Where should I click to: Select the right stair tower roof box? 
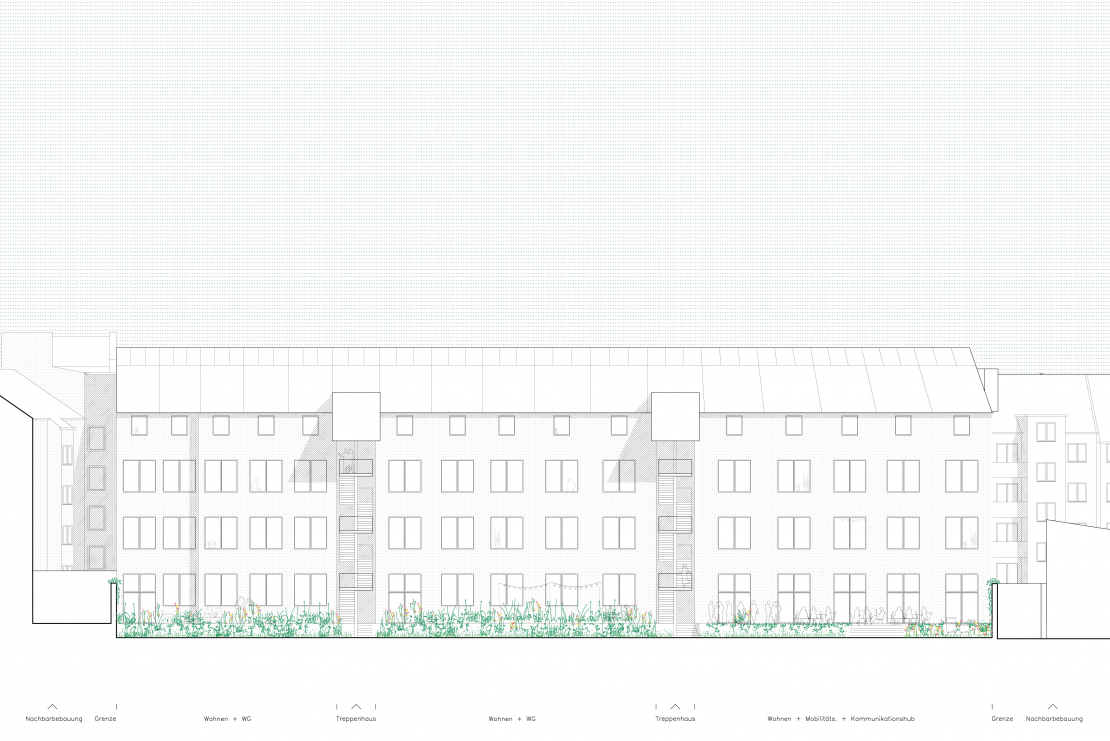coord(674,415)
